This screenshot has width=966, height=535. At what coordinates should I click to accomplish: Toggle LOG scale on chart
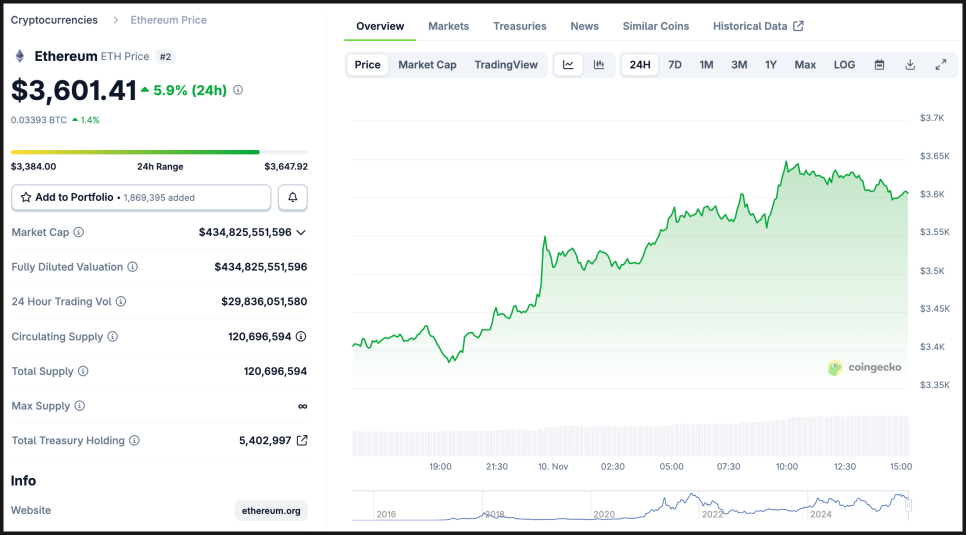pos(844,65)
